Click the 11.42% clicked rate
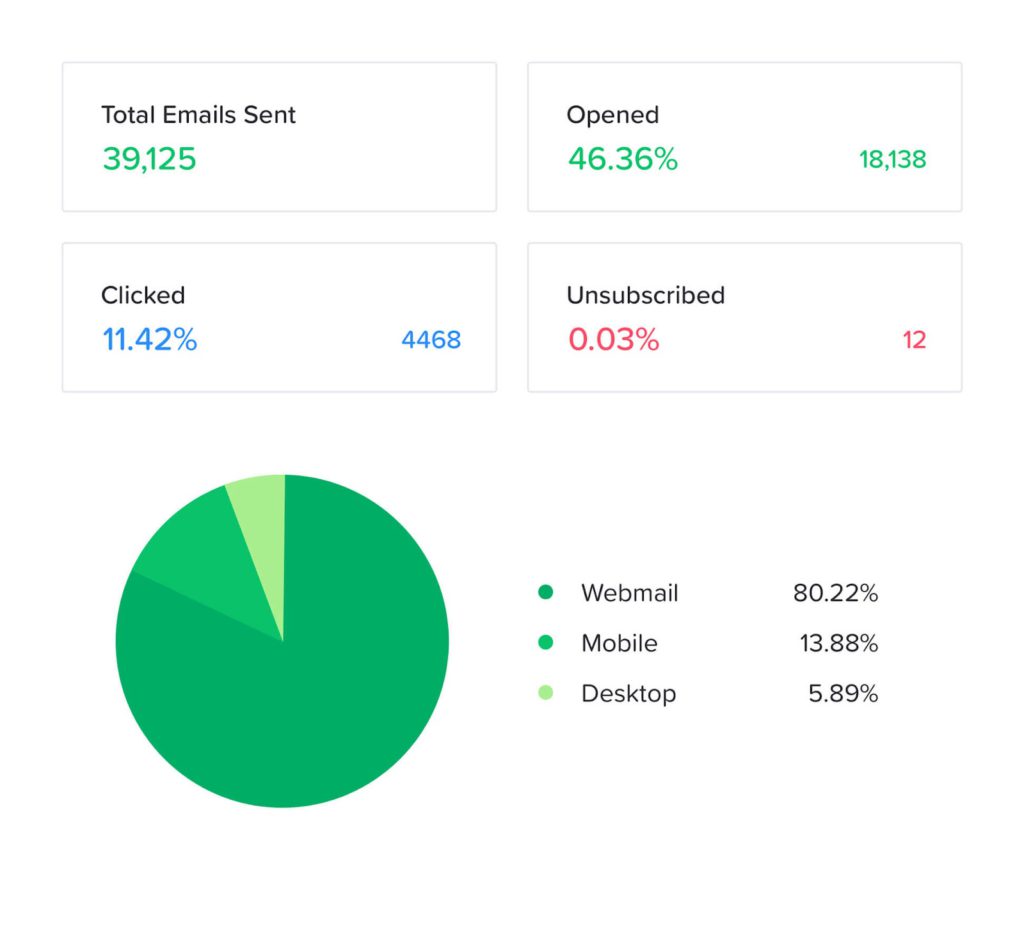Viewport: 1024px width, 929px height. [x=149, y=340]
